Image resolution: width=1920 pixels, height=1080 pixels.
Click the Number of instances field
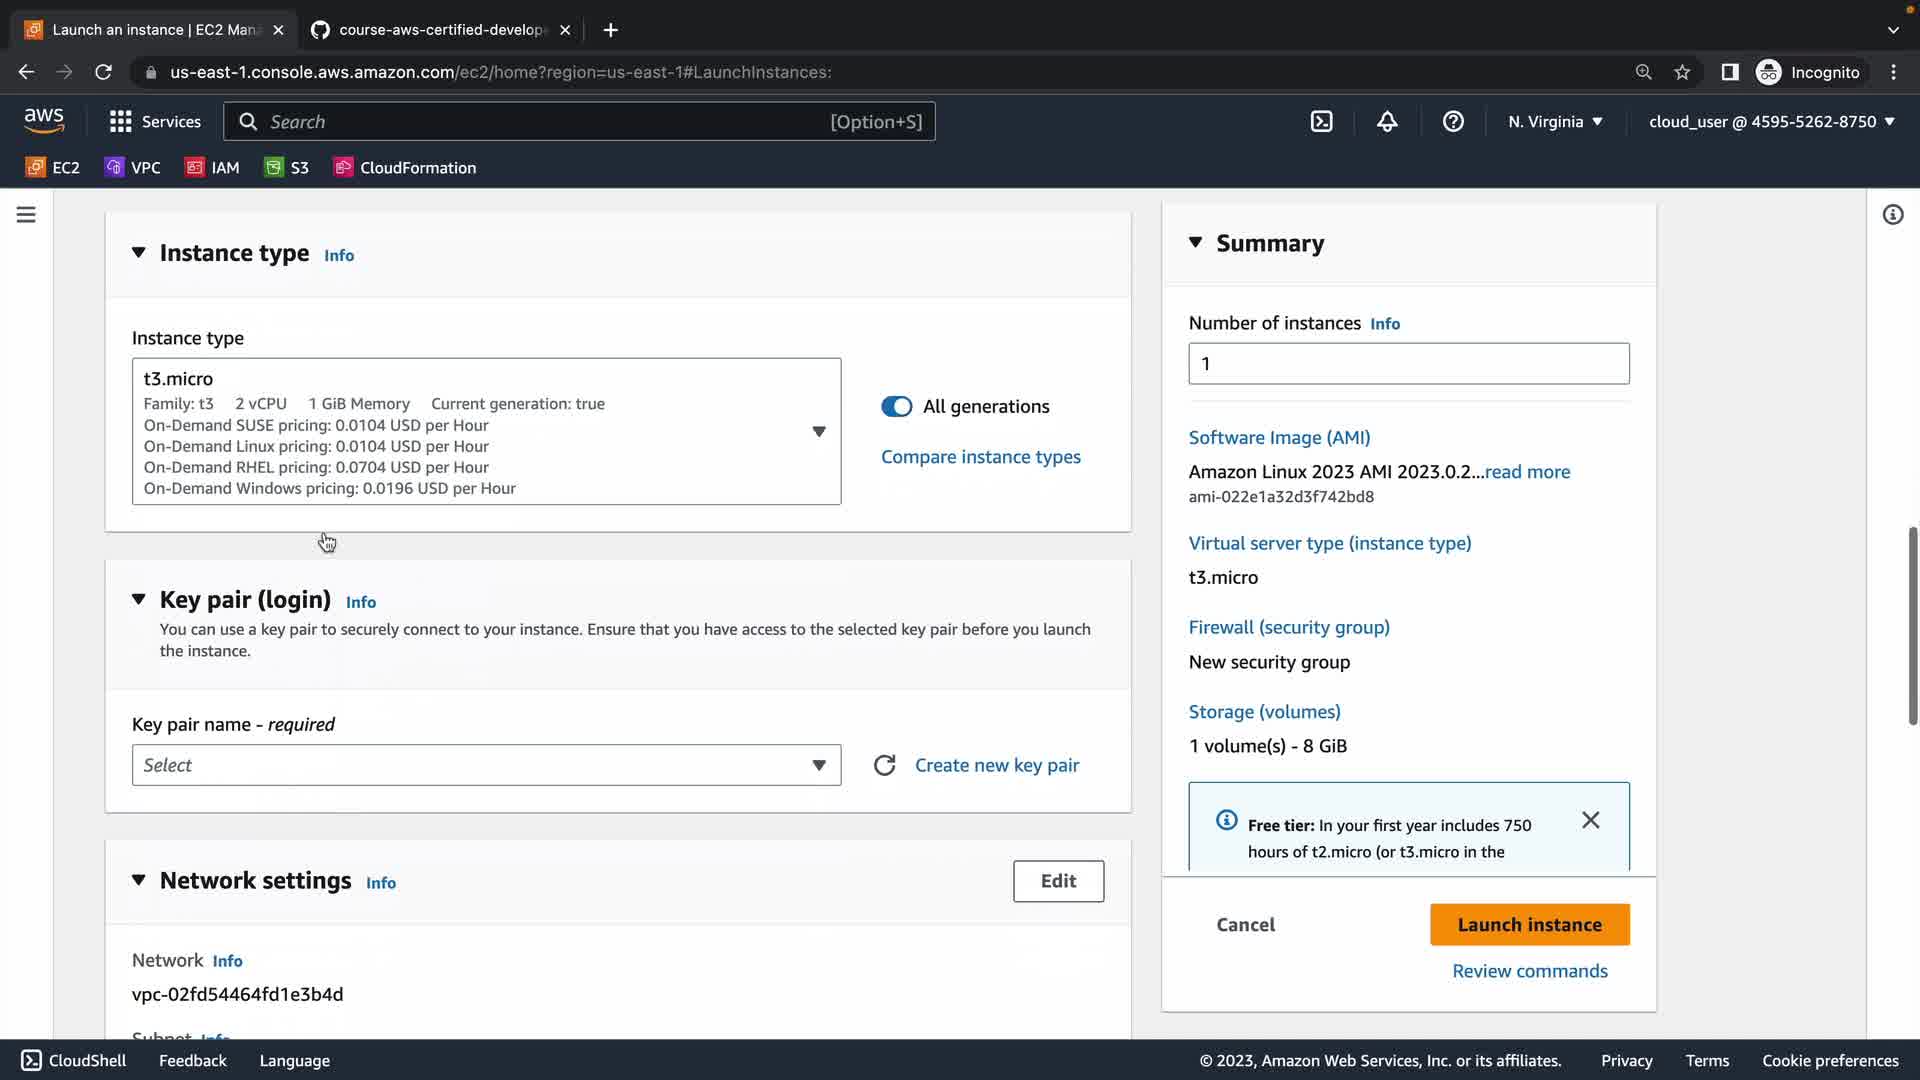click(1408, 363)
